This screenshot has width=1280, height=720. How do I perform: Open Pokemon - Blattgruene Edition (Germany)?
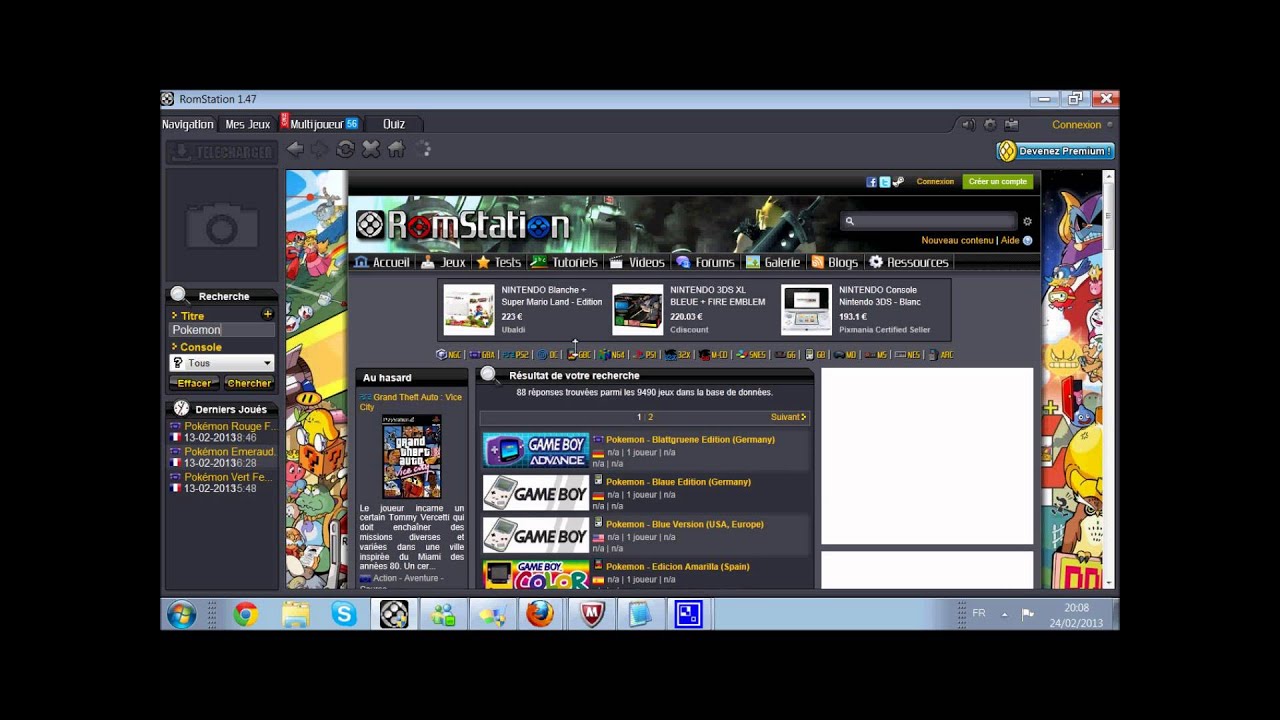point(690,439)
